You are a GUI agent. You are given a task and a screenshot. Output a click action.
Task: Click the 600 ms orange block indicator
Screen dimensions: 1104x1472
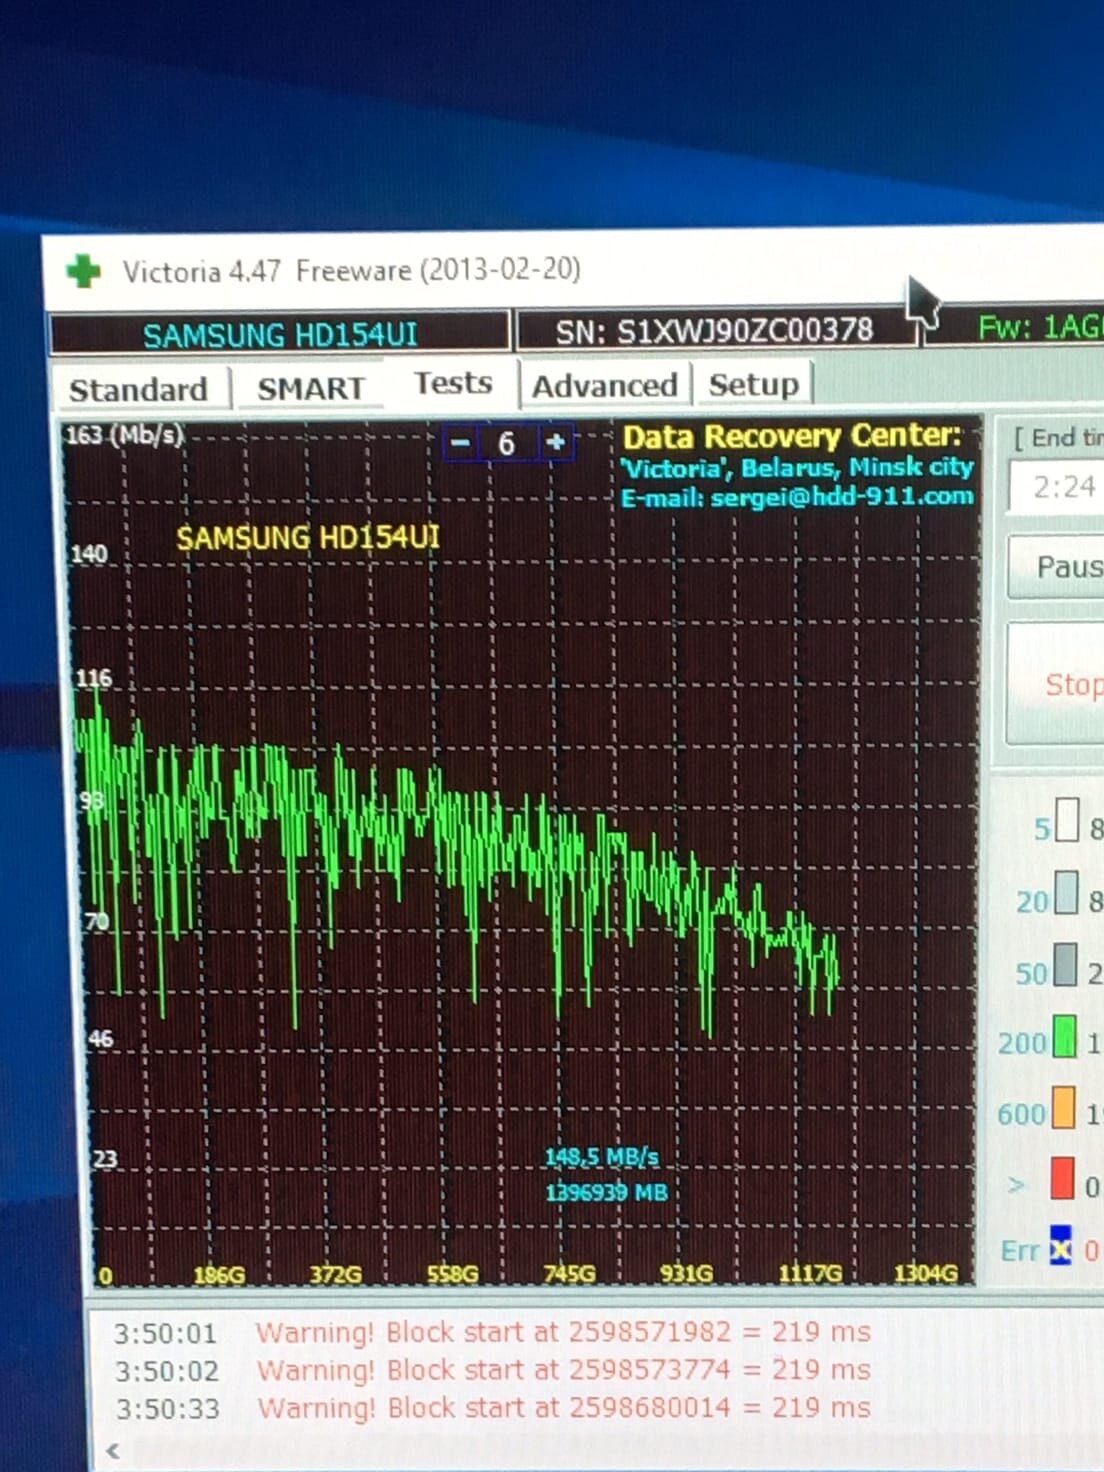[x=1063, y=1108]
